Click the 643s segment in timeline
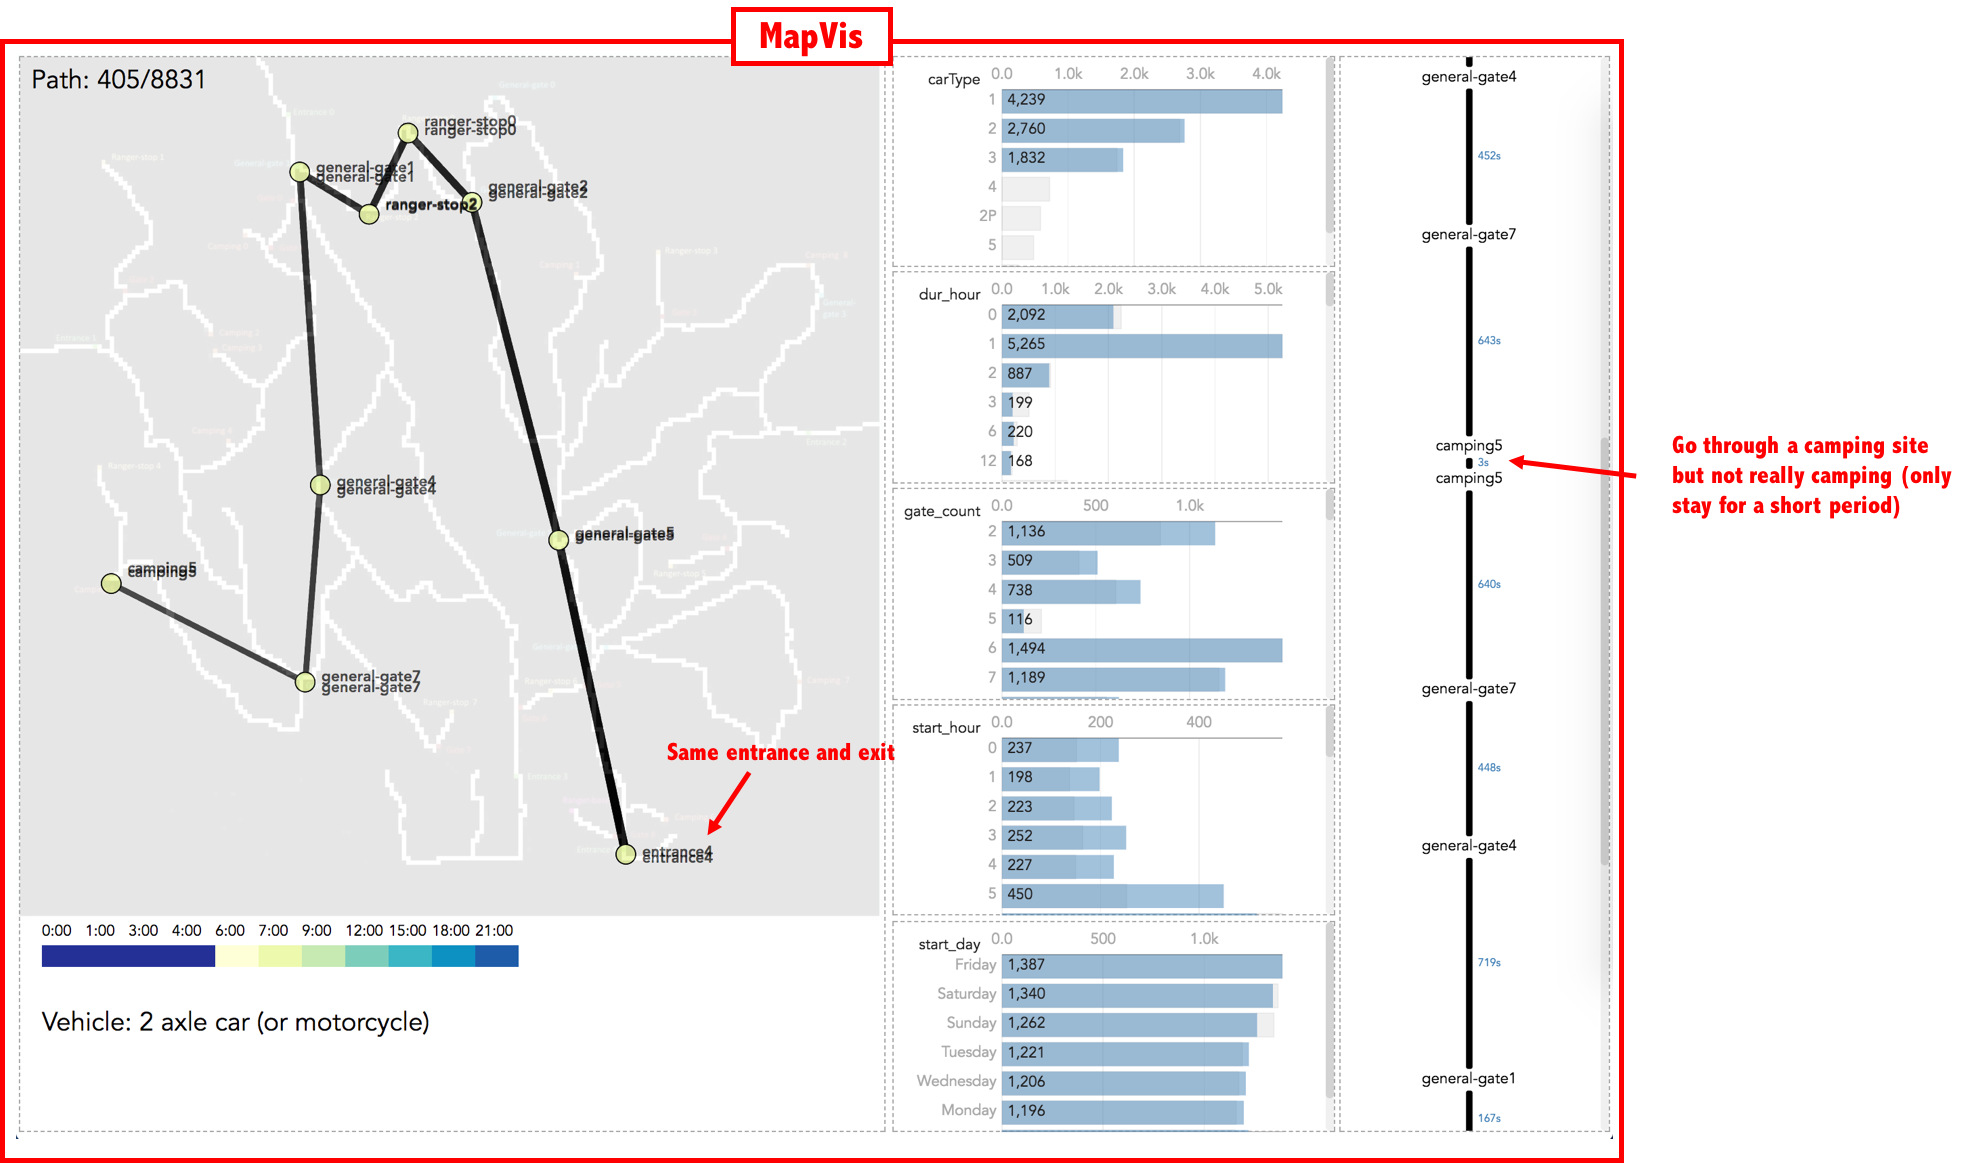This screenshot has width=1969, height=1163. [1469, 340]
